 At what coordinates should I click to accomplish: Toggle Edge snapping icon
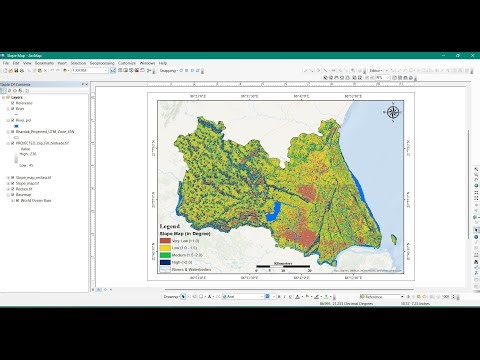click(198, 71)
